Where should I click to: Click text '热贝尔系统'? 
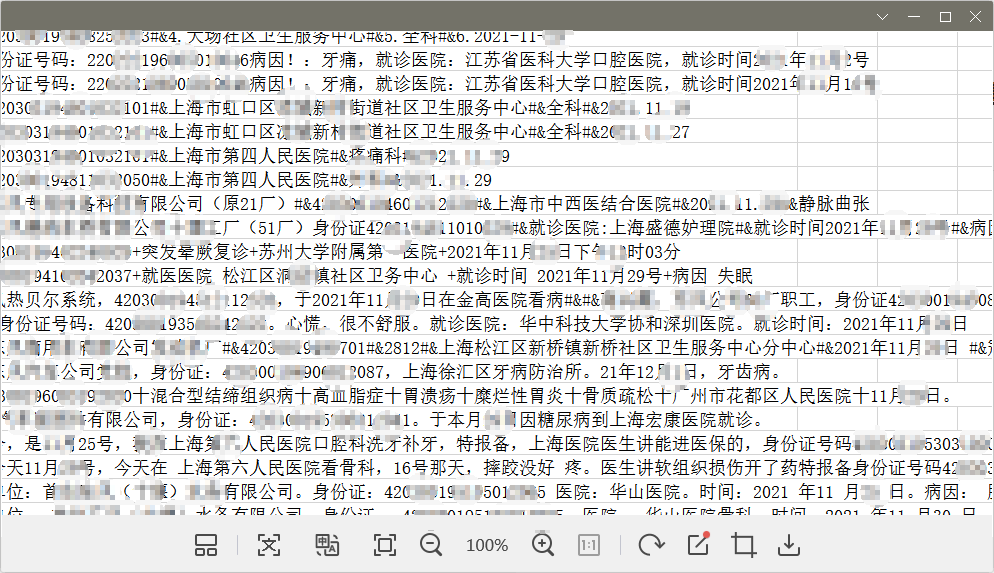tap(51, 300)
